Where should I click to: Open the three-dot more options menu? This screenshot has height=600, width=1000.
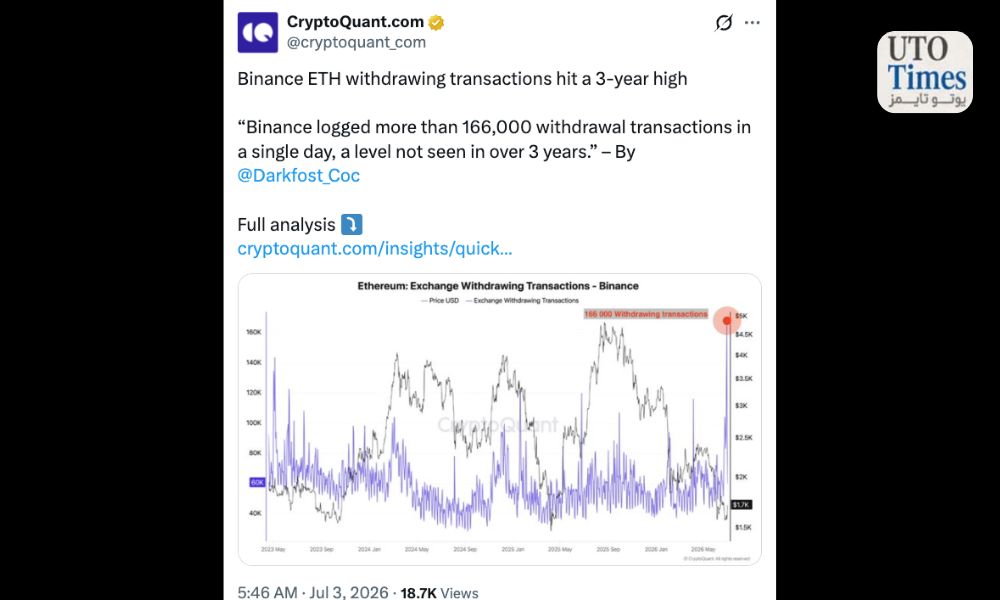(753, 23)
